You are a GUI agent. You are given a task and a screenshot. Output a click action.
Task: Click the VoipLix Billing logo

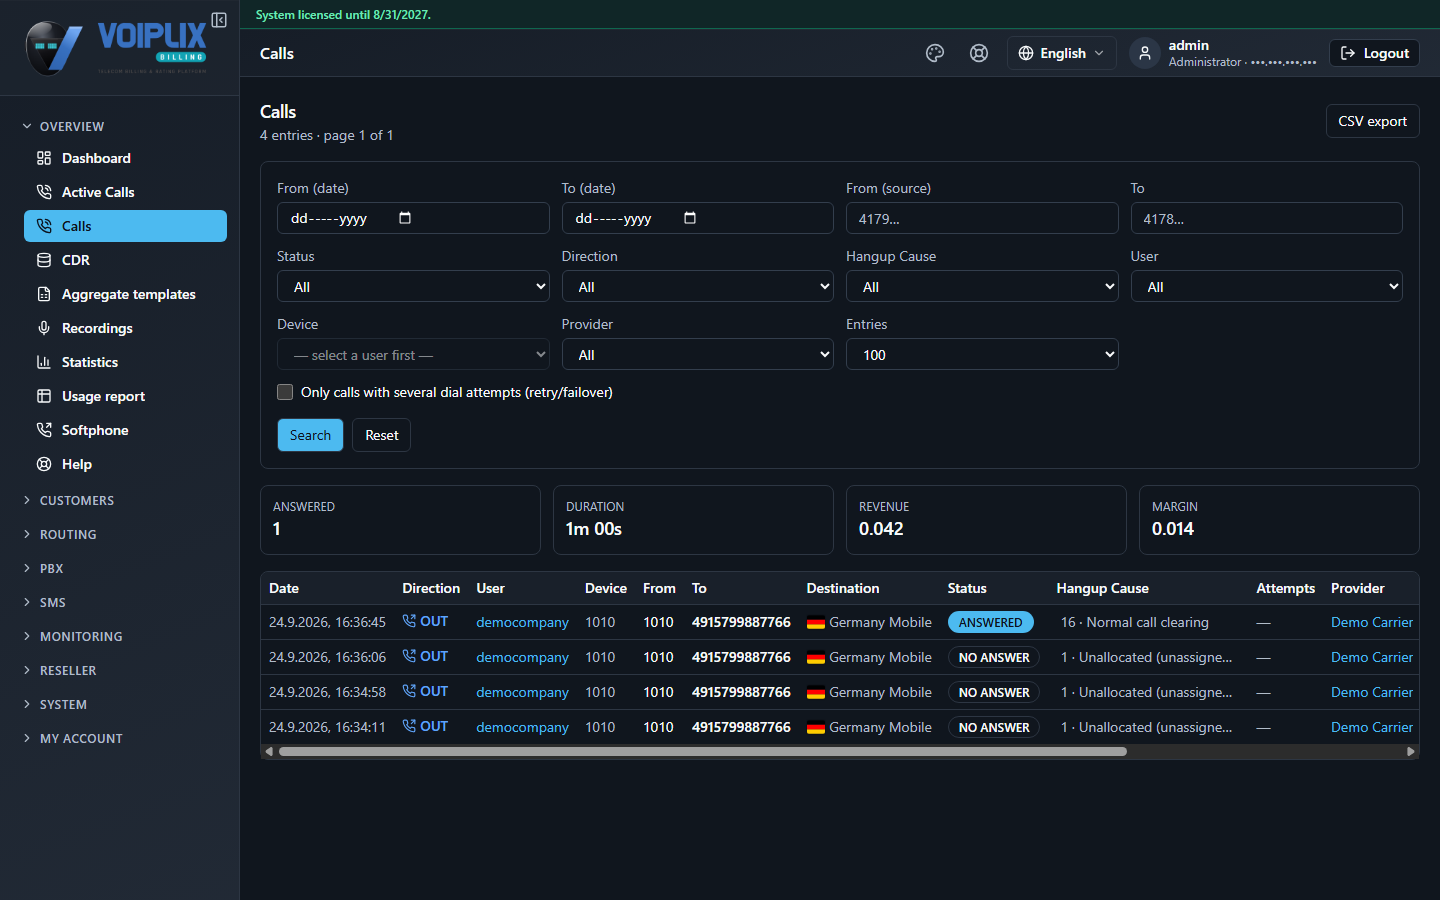pos(117,47)
